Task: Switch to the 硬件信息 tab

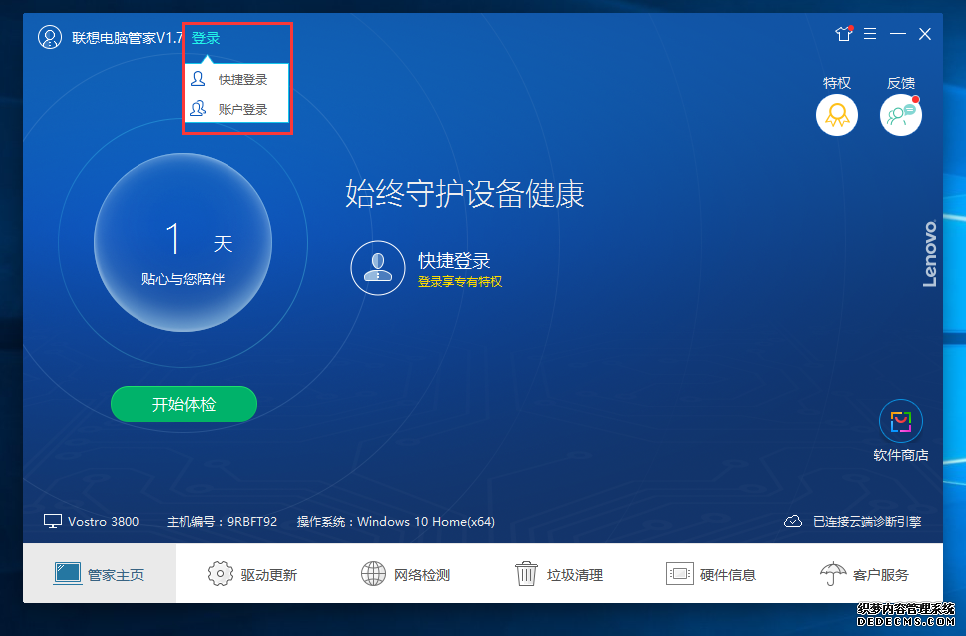Action: tap(712, 573)
